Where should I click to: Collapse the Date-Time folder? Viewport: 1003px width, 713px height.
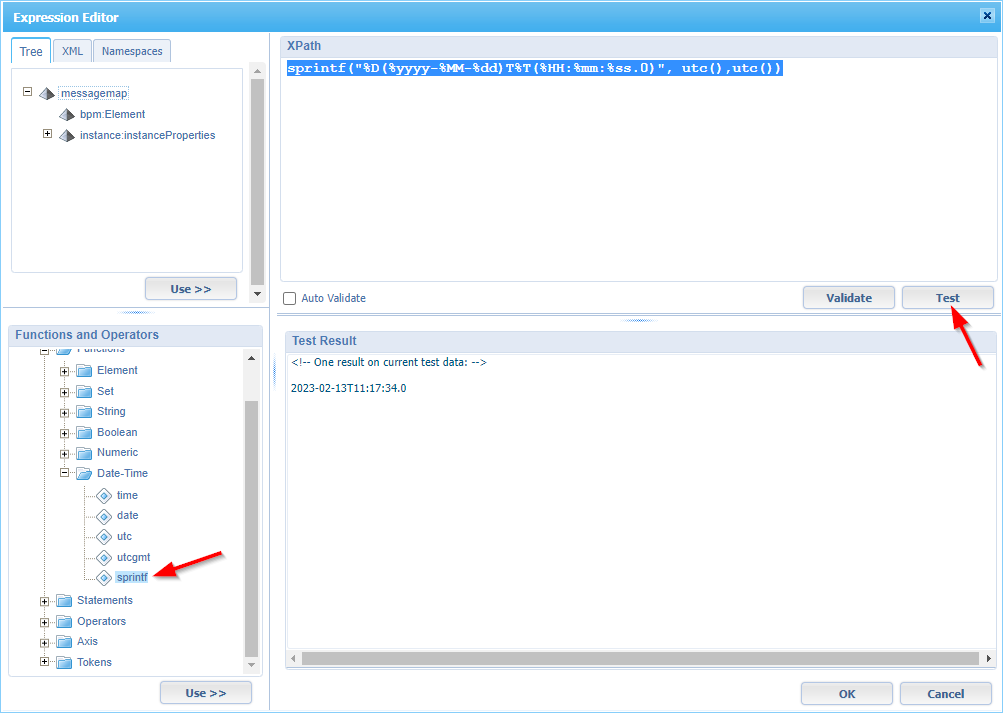point(65,474)
